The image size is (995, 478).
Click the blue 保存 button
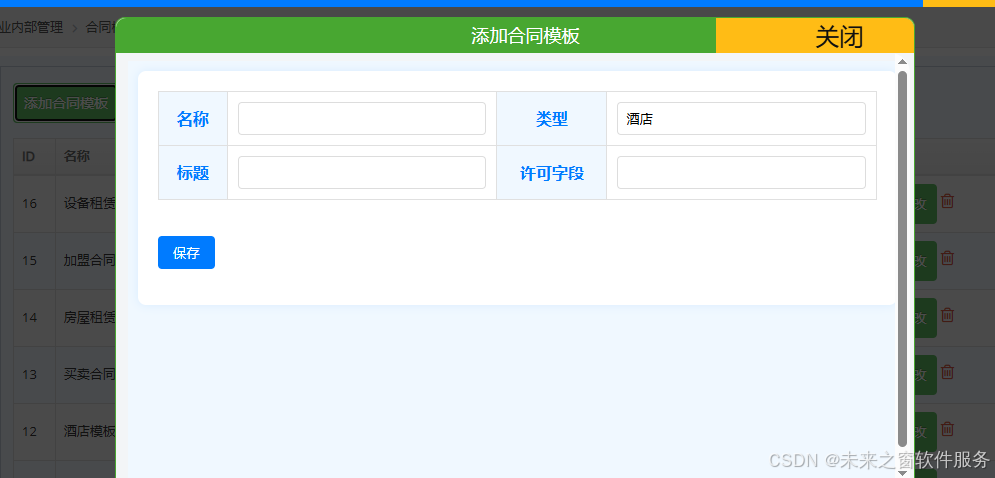[187, 253]
